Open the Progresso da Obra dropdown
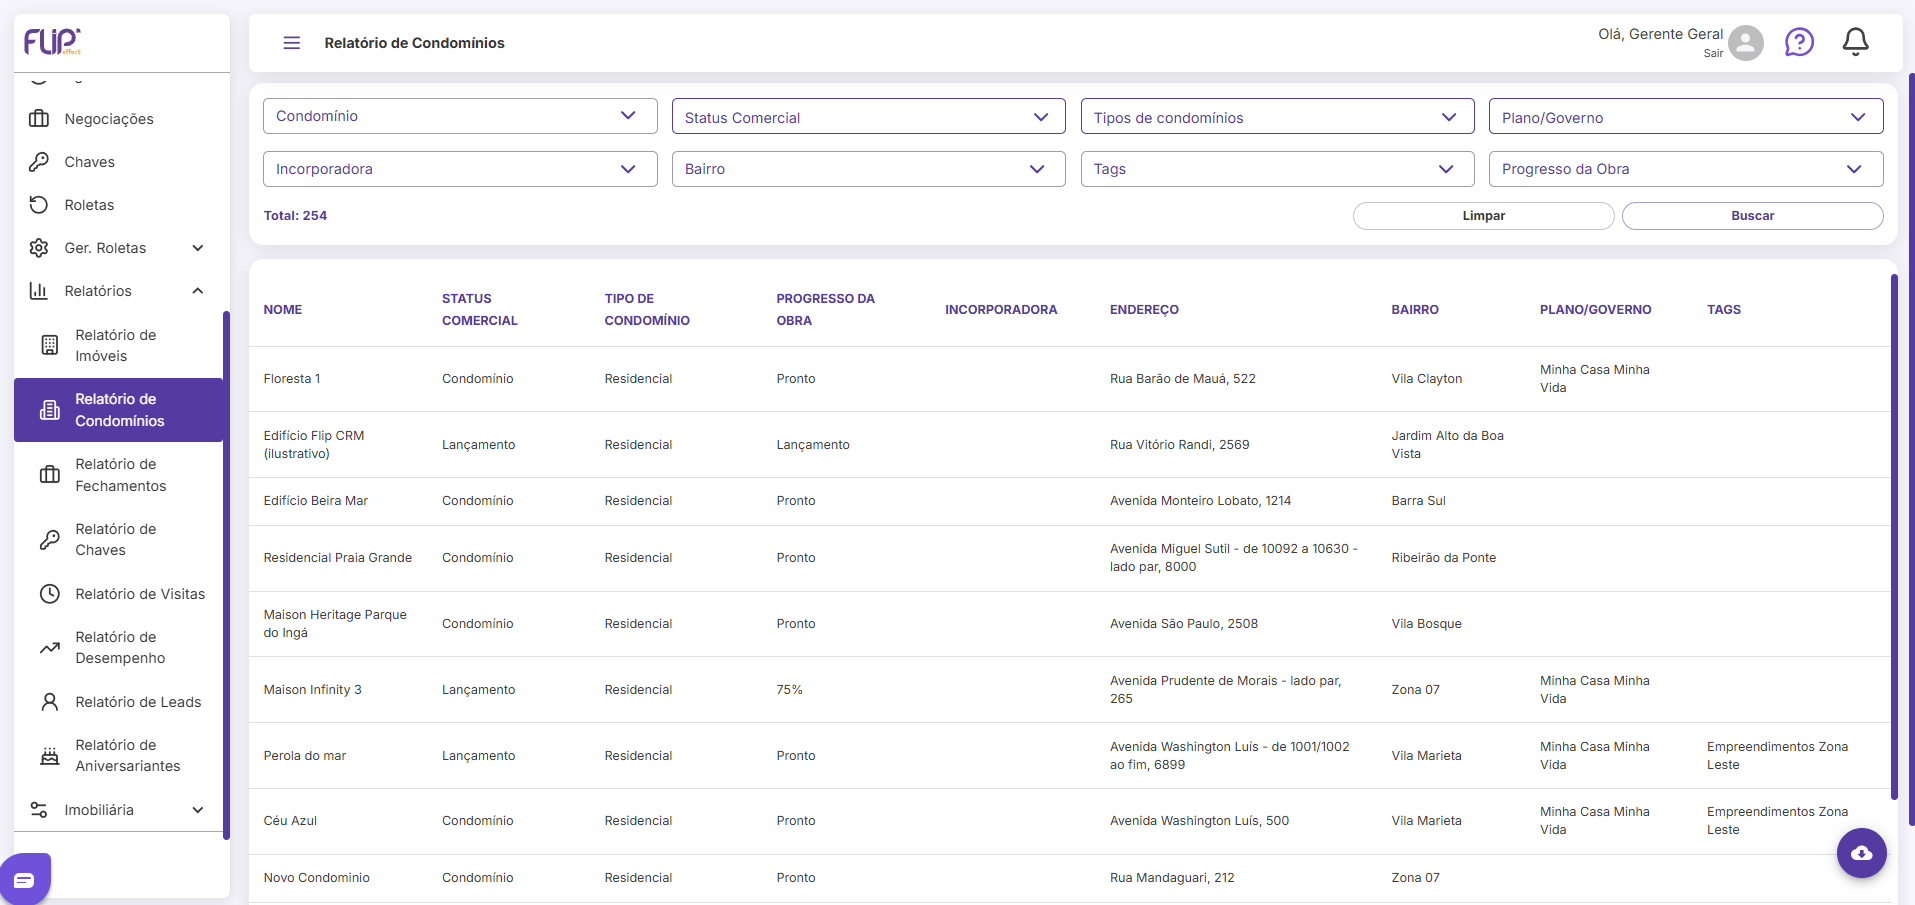The height and width of the screenshot is (905, 1915). point(1686,169)
